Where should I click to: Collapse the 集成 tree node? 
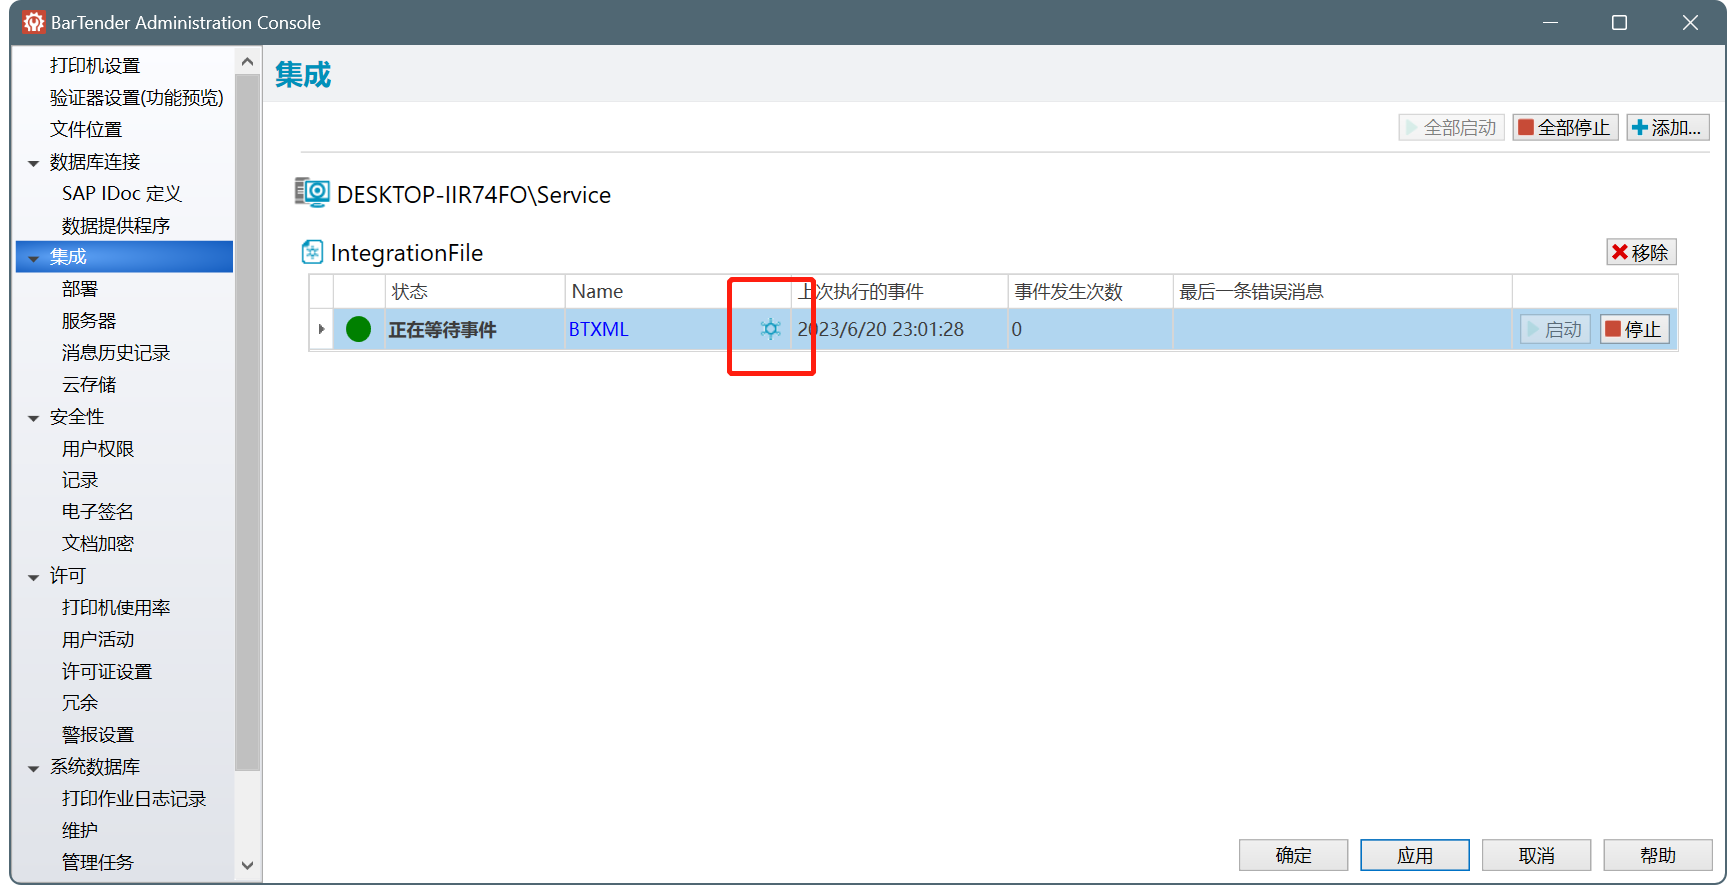click(x=34, y=258)
